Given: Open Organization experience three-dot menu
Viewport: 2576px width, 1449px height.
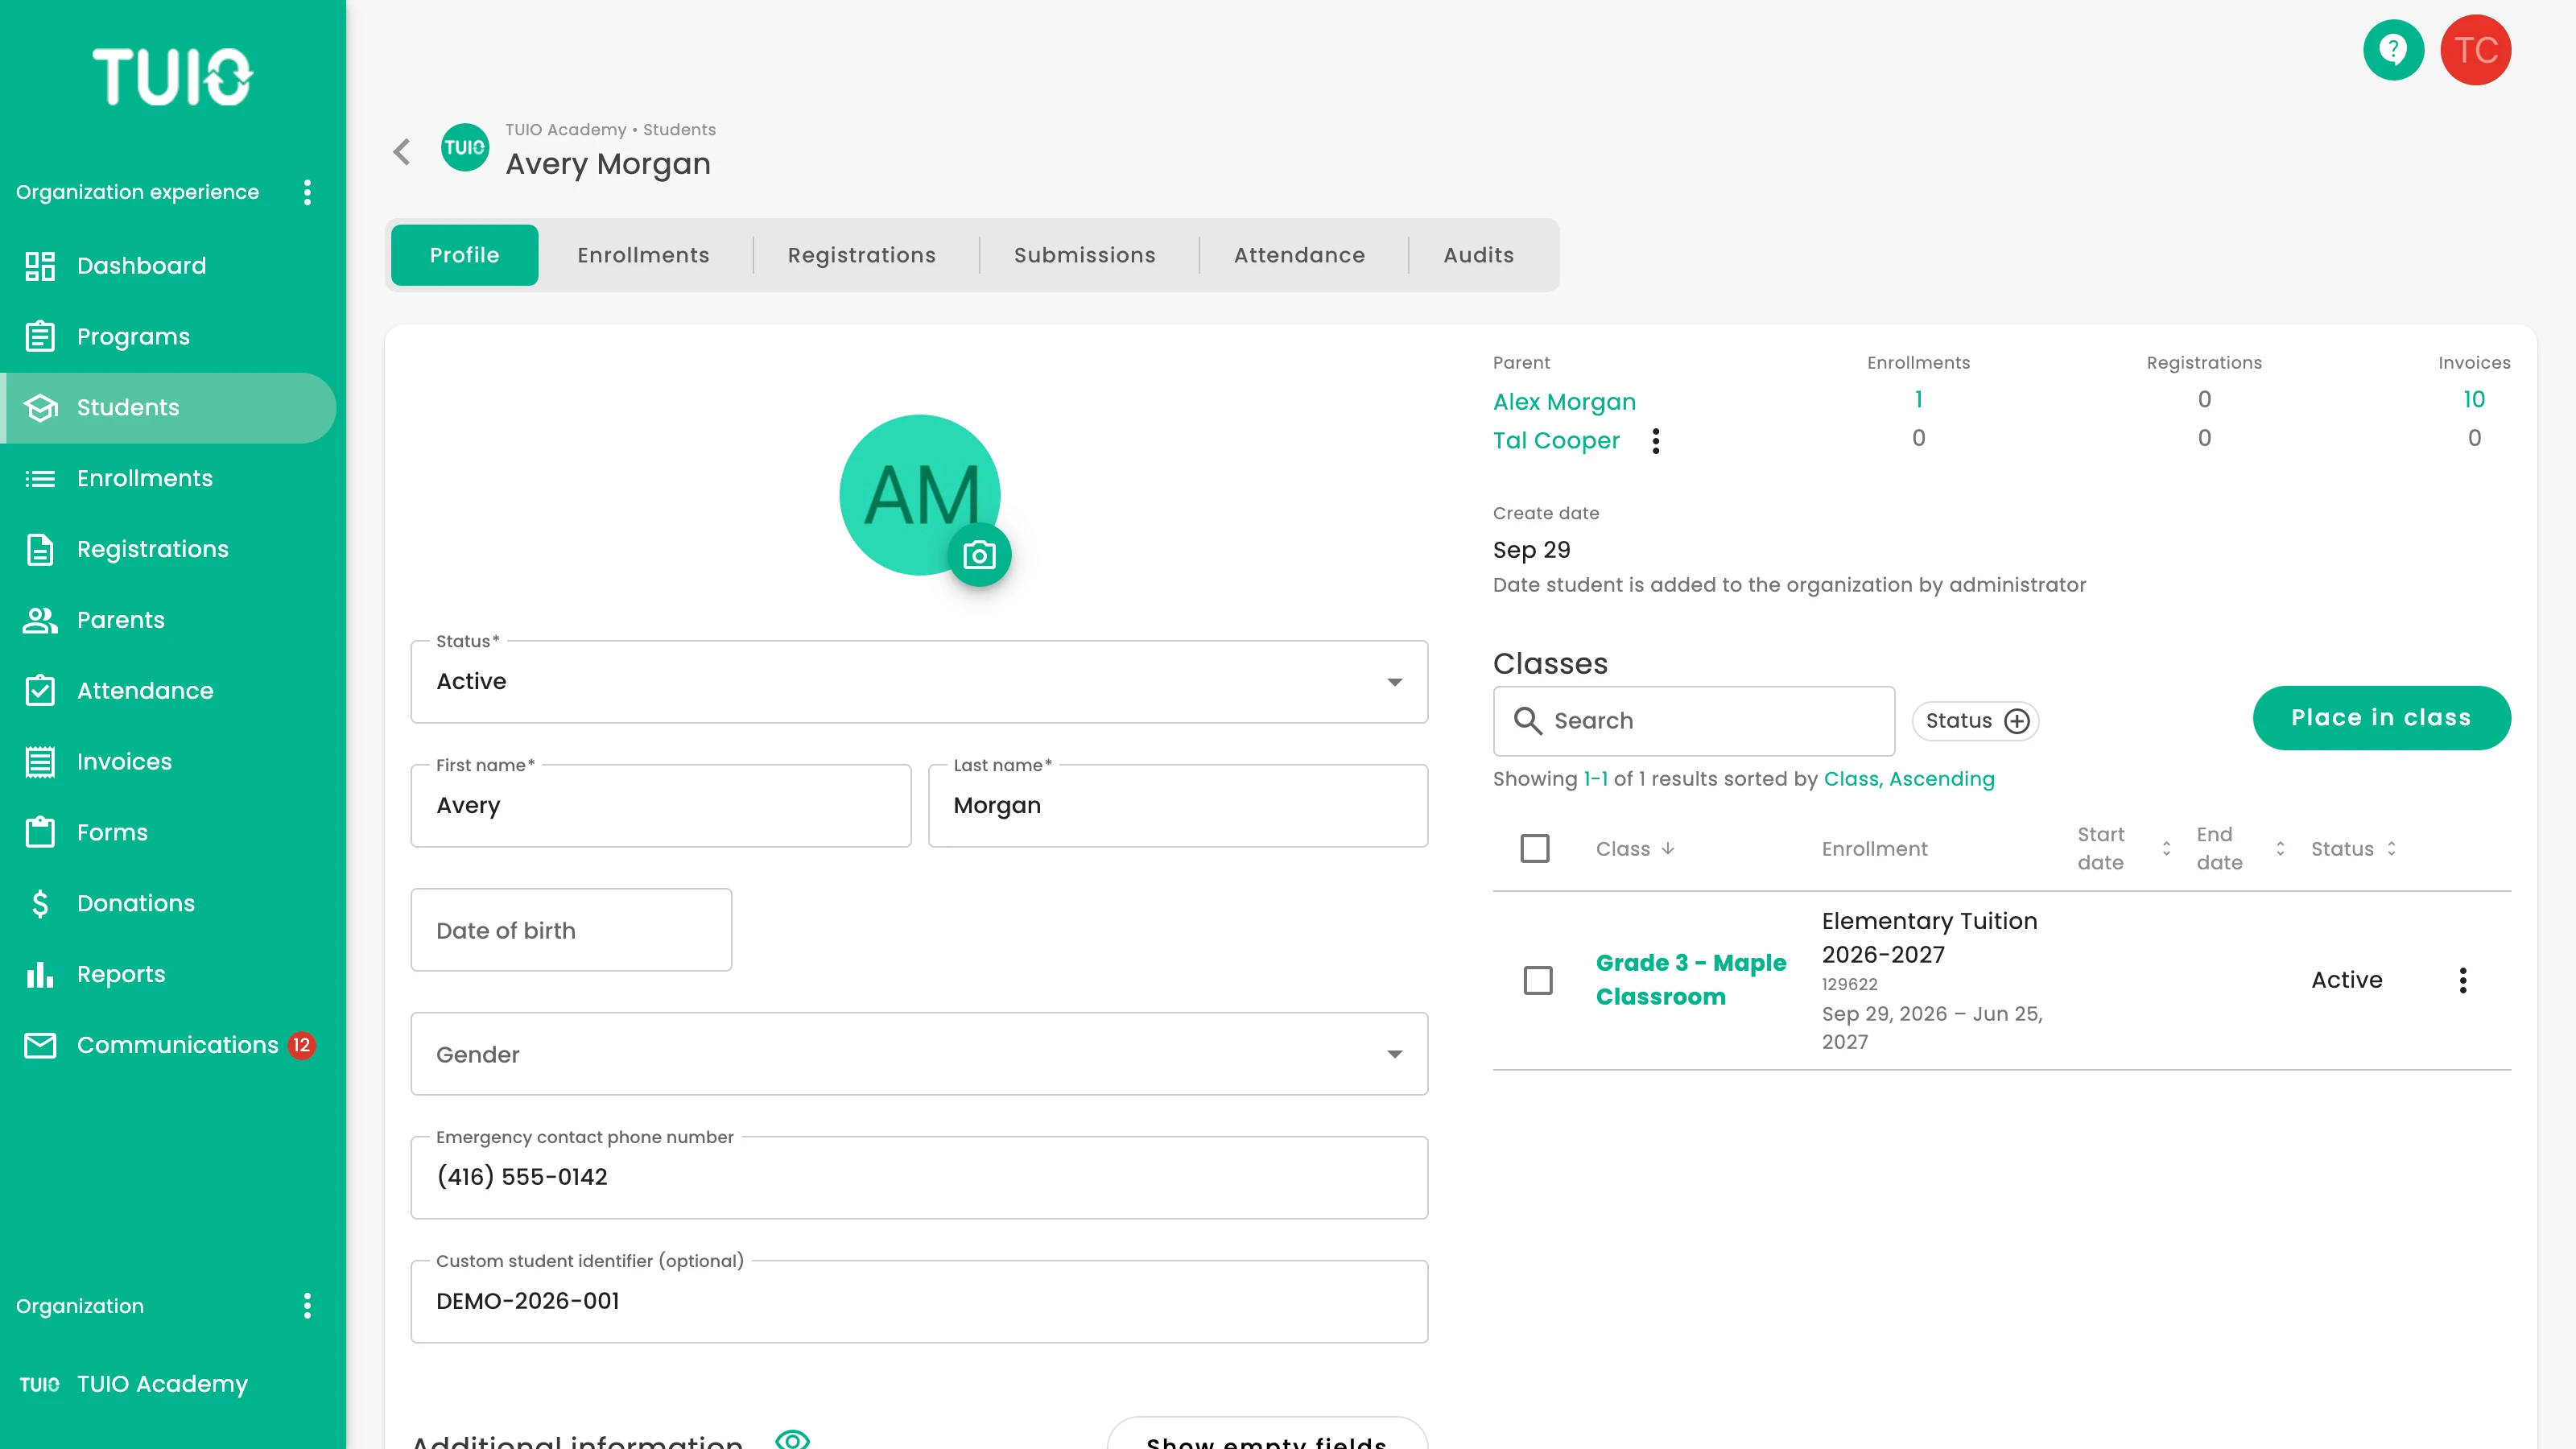Looking at the screenshot, I should coord(307,192).
